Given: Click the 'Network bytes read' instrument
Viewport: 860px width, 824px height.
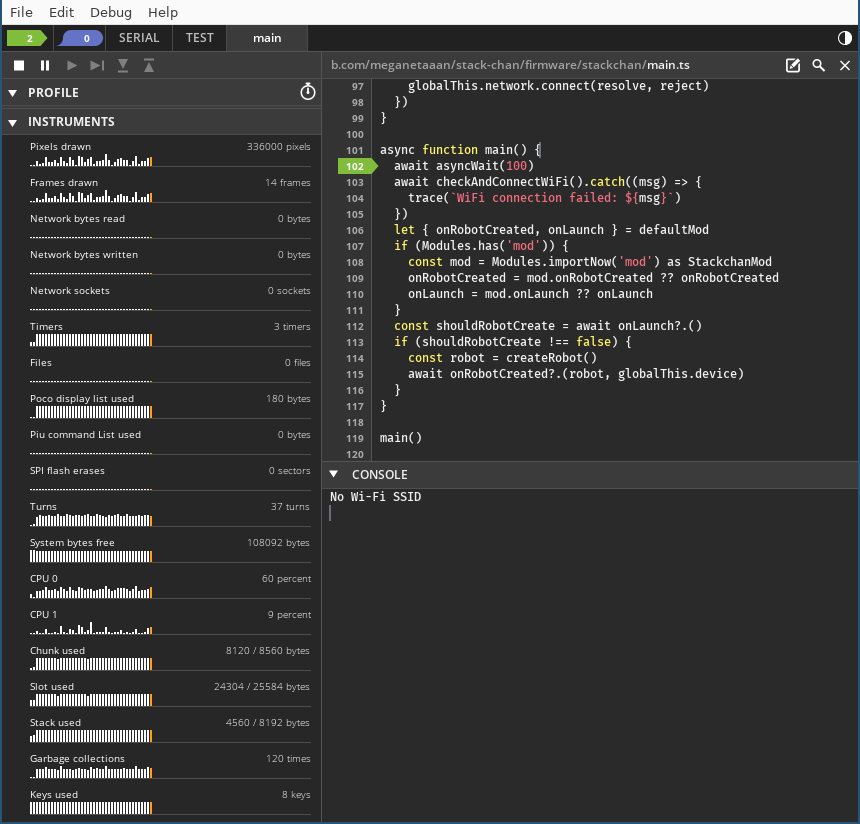Looking at the screenshot, I should click(170, 225).
